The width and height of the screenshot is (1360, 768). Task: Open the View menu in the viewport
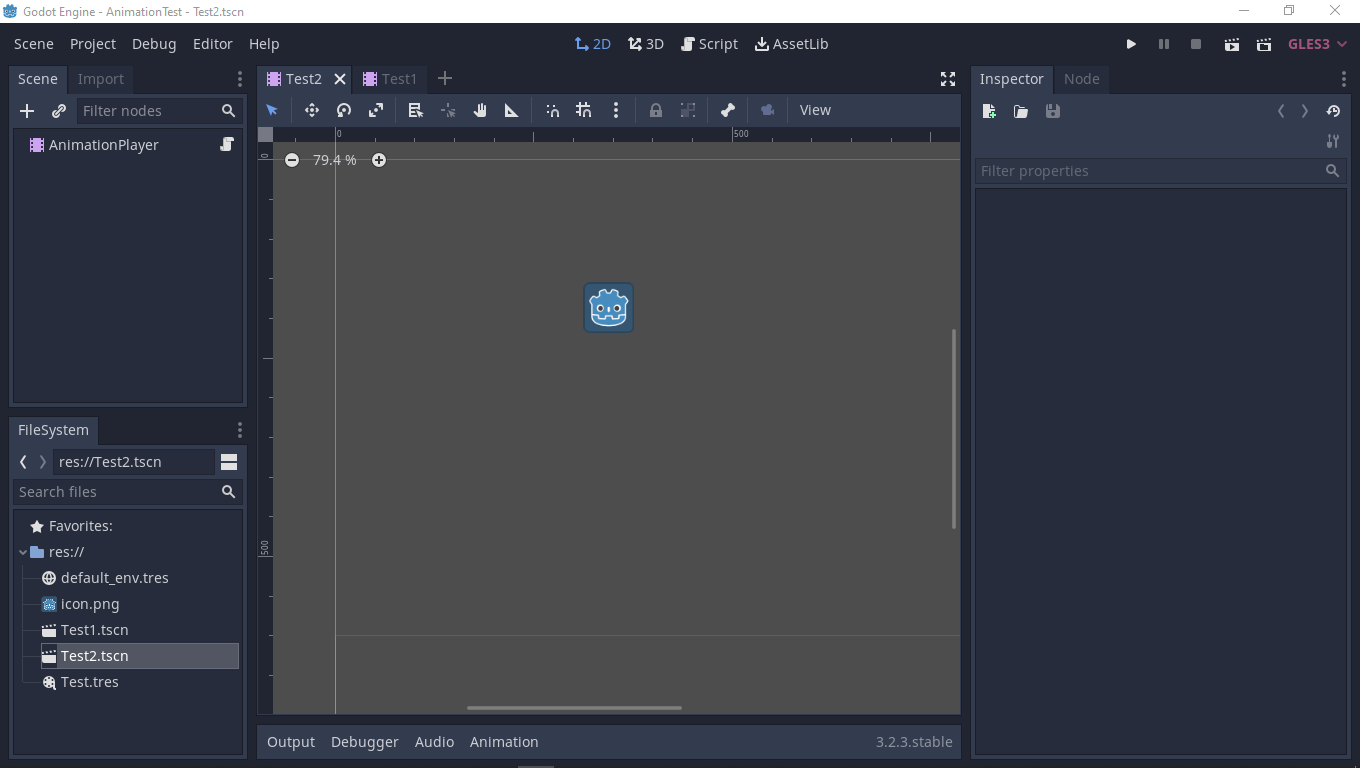pos(815,110)
